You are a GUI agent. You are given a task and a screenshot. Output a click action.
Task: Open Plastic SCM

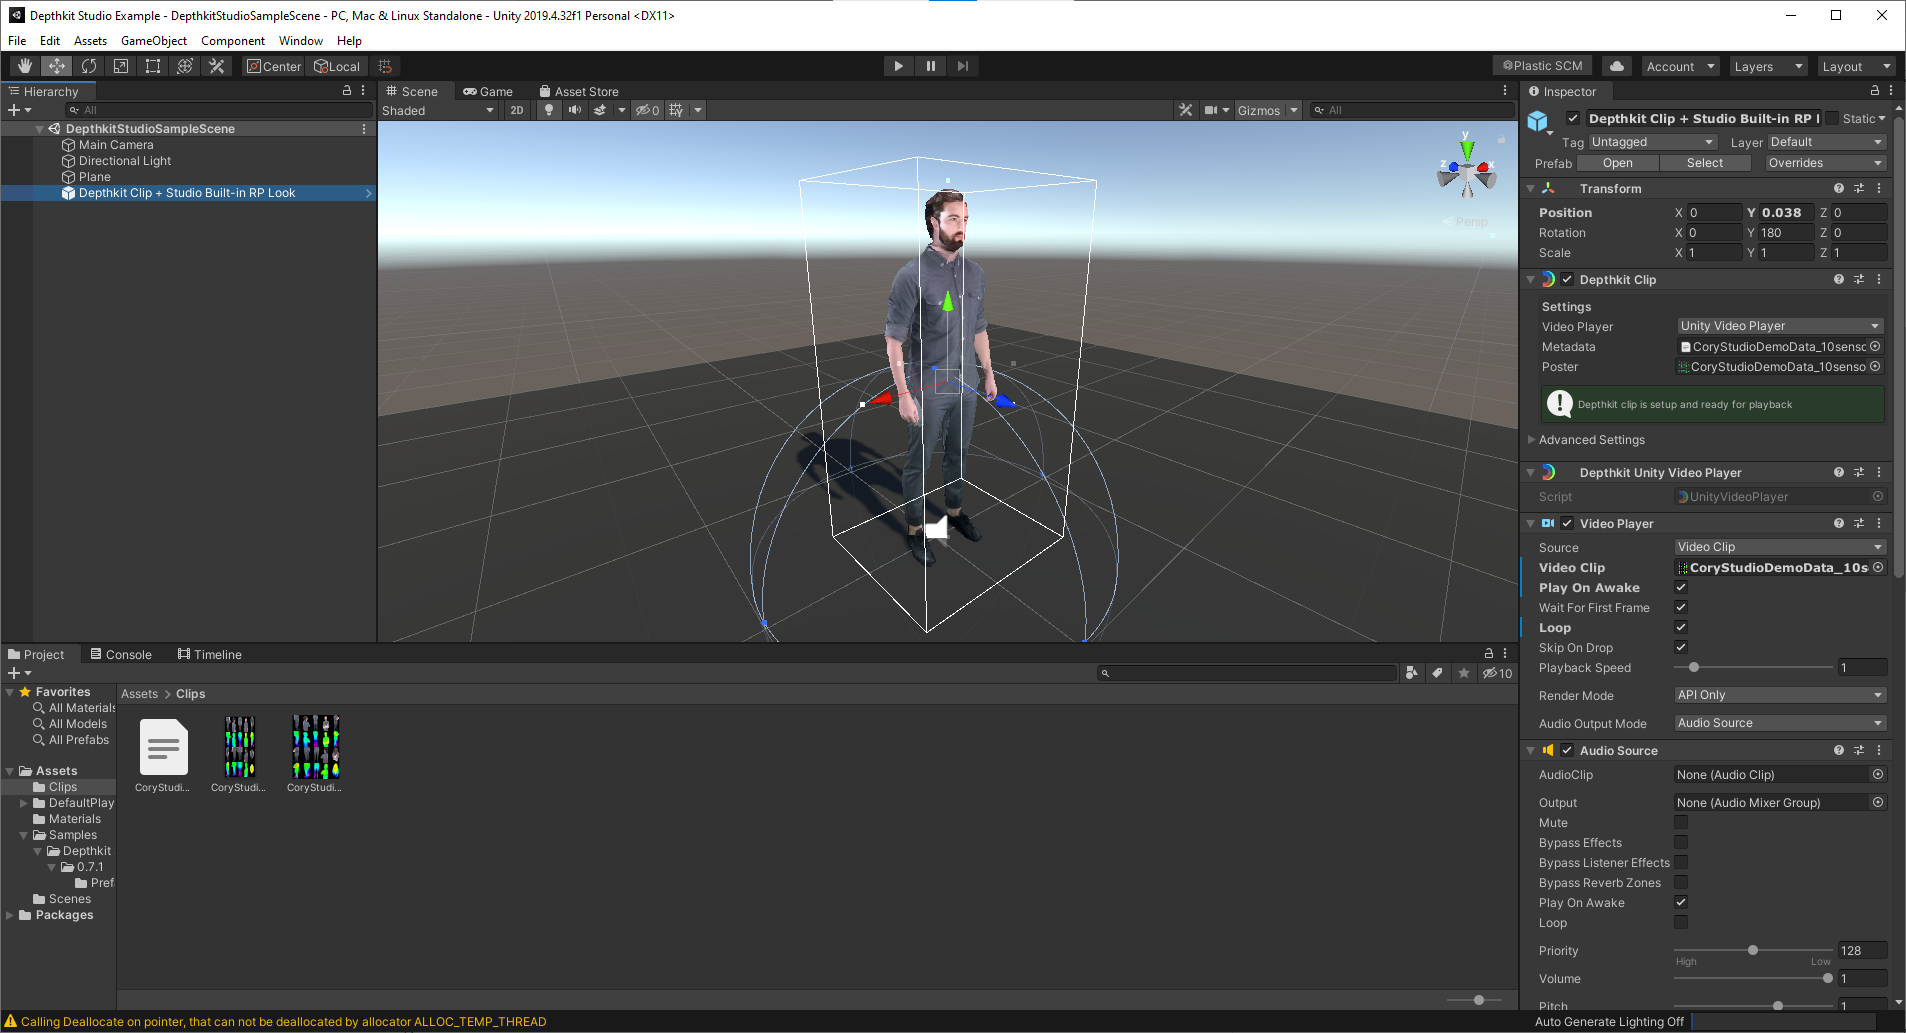pyautogui.click(x=1544, y=66)
